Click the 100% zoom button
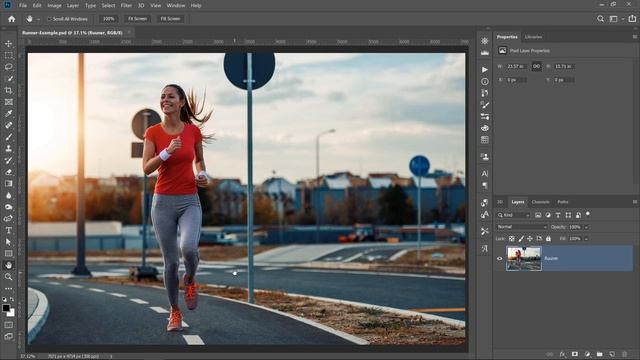This screenshot has height=360, width=640. 109,19
